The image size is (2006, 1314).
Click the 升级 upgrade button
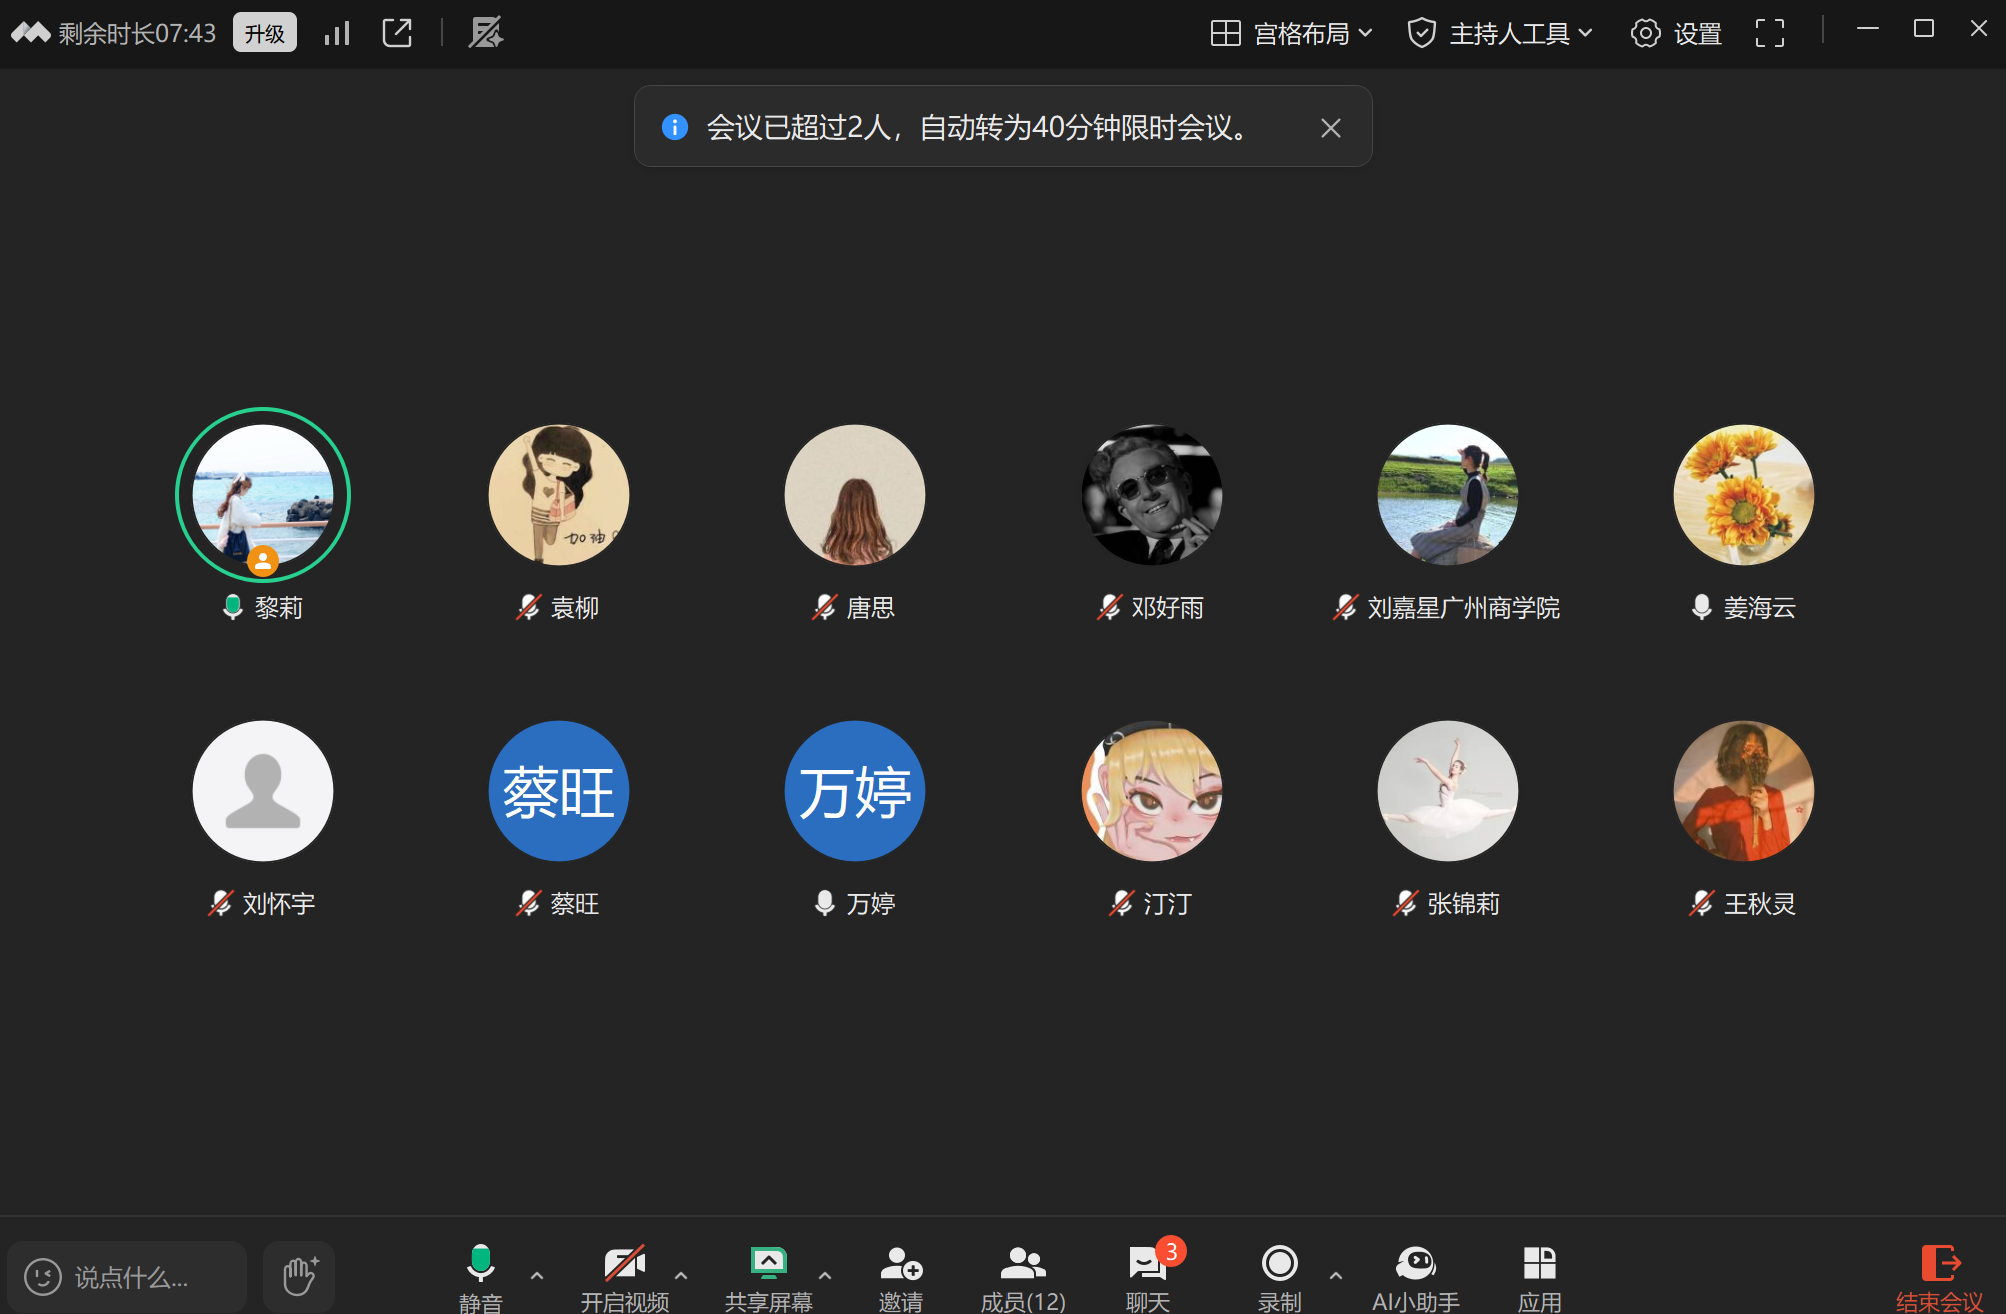[263, 32]
